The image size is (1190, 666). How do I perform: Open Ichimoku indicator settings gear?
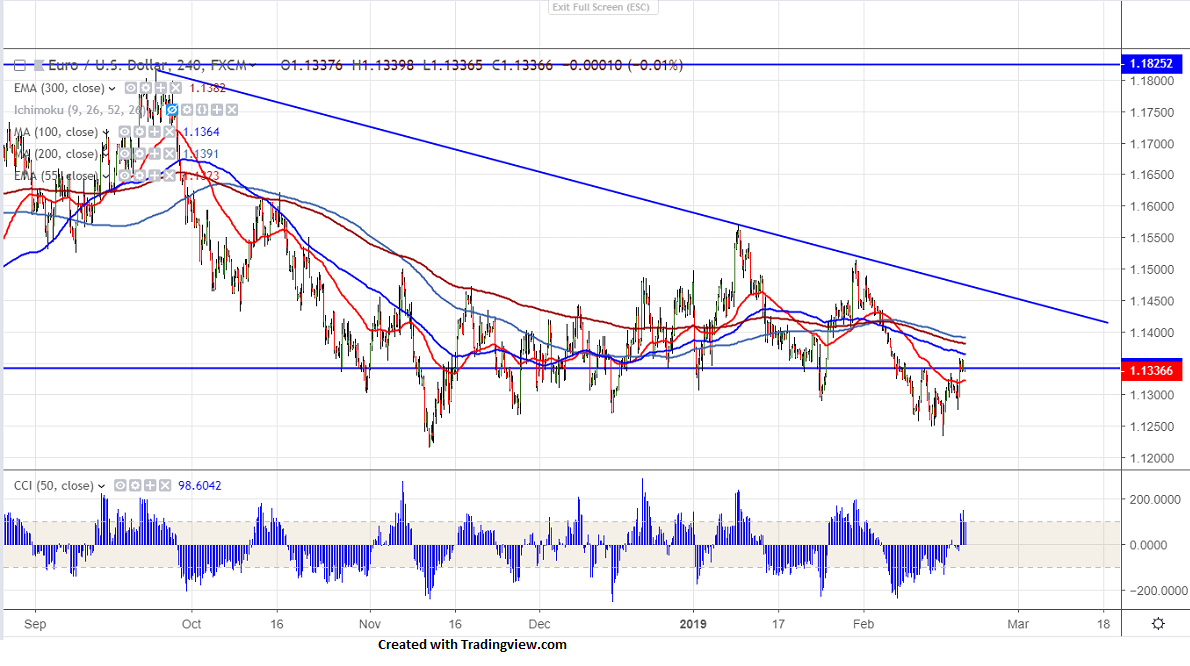click(x=187, y=110)
